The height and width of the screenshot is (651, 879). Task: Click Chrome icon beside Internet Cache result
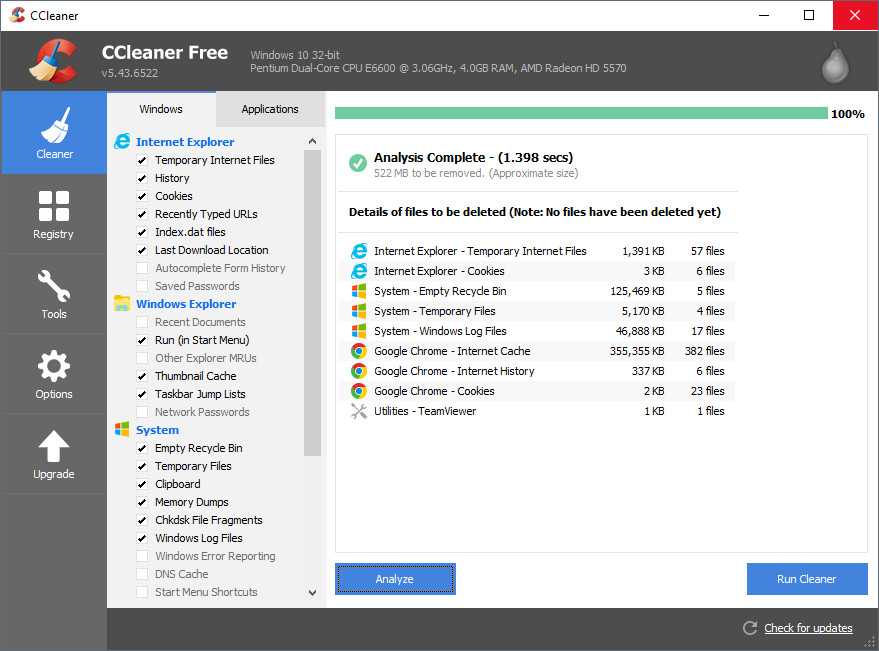click(359, 351)
